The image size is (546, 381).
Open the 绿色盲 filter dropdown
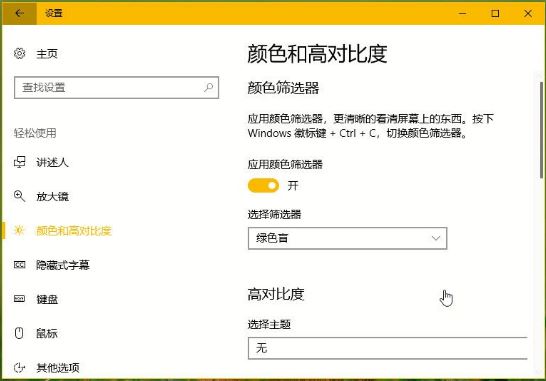(348, 238)
